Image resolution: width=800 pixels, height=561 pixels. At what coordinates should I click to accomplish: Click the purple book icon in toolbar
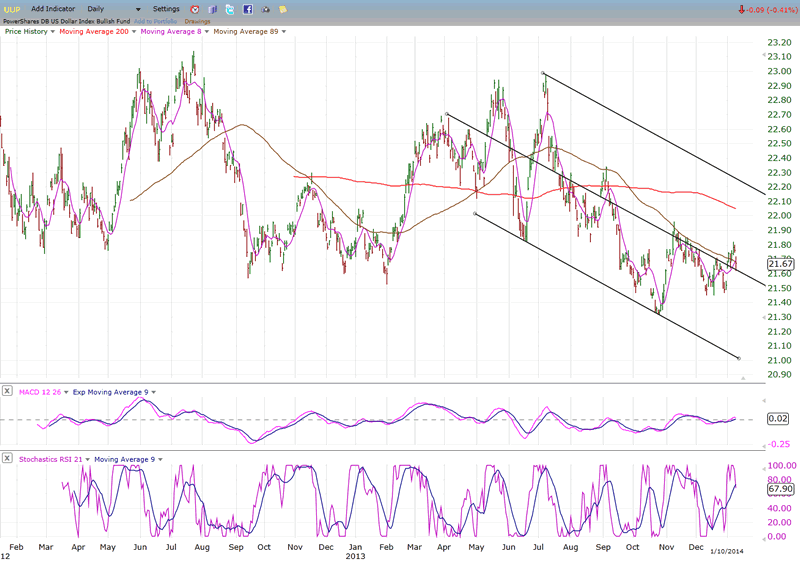click(x=212, y=9)
